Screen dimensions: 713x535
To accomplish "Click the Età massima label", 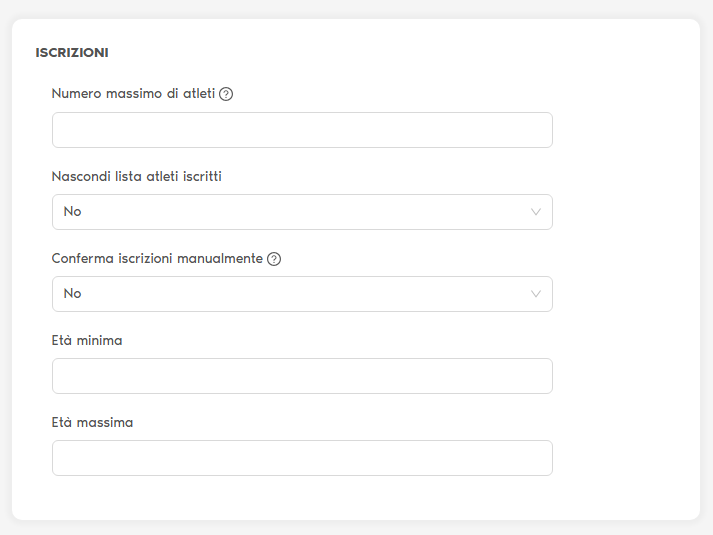I will [92, 422].
